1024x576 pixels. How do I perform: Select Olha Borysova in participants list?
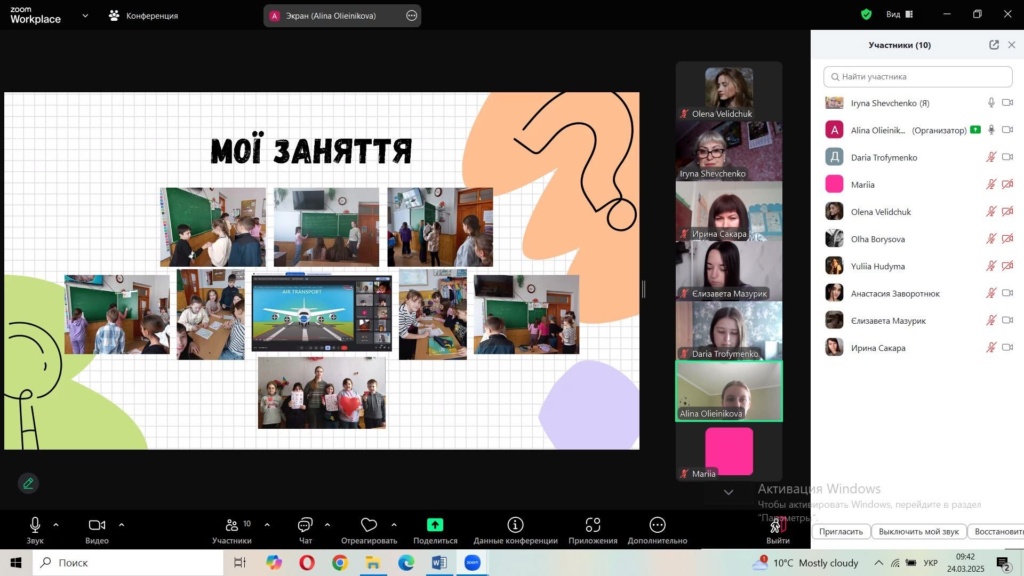click(x=918, y=239)
